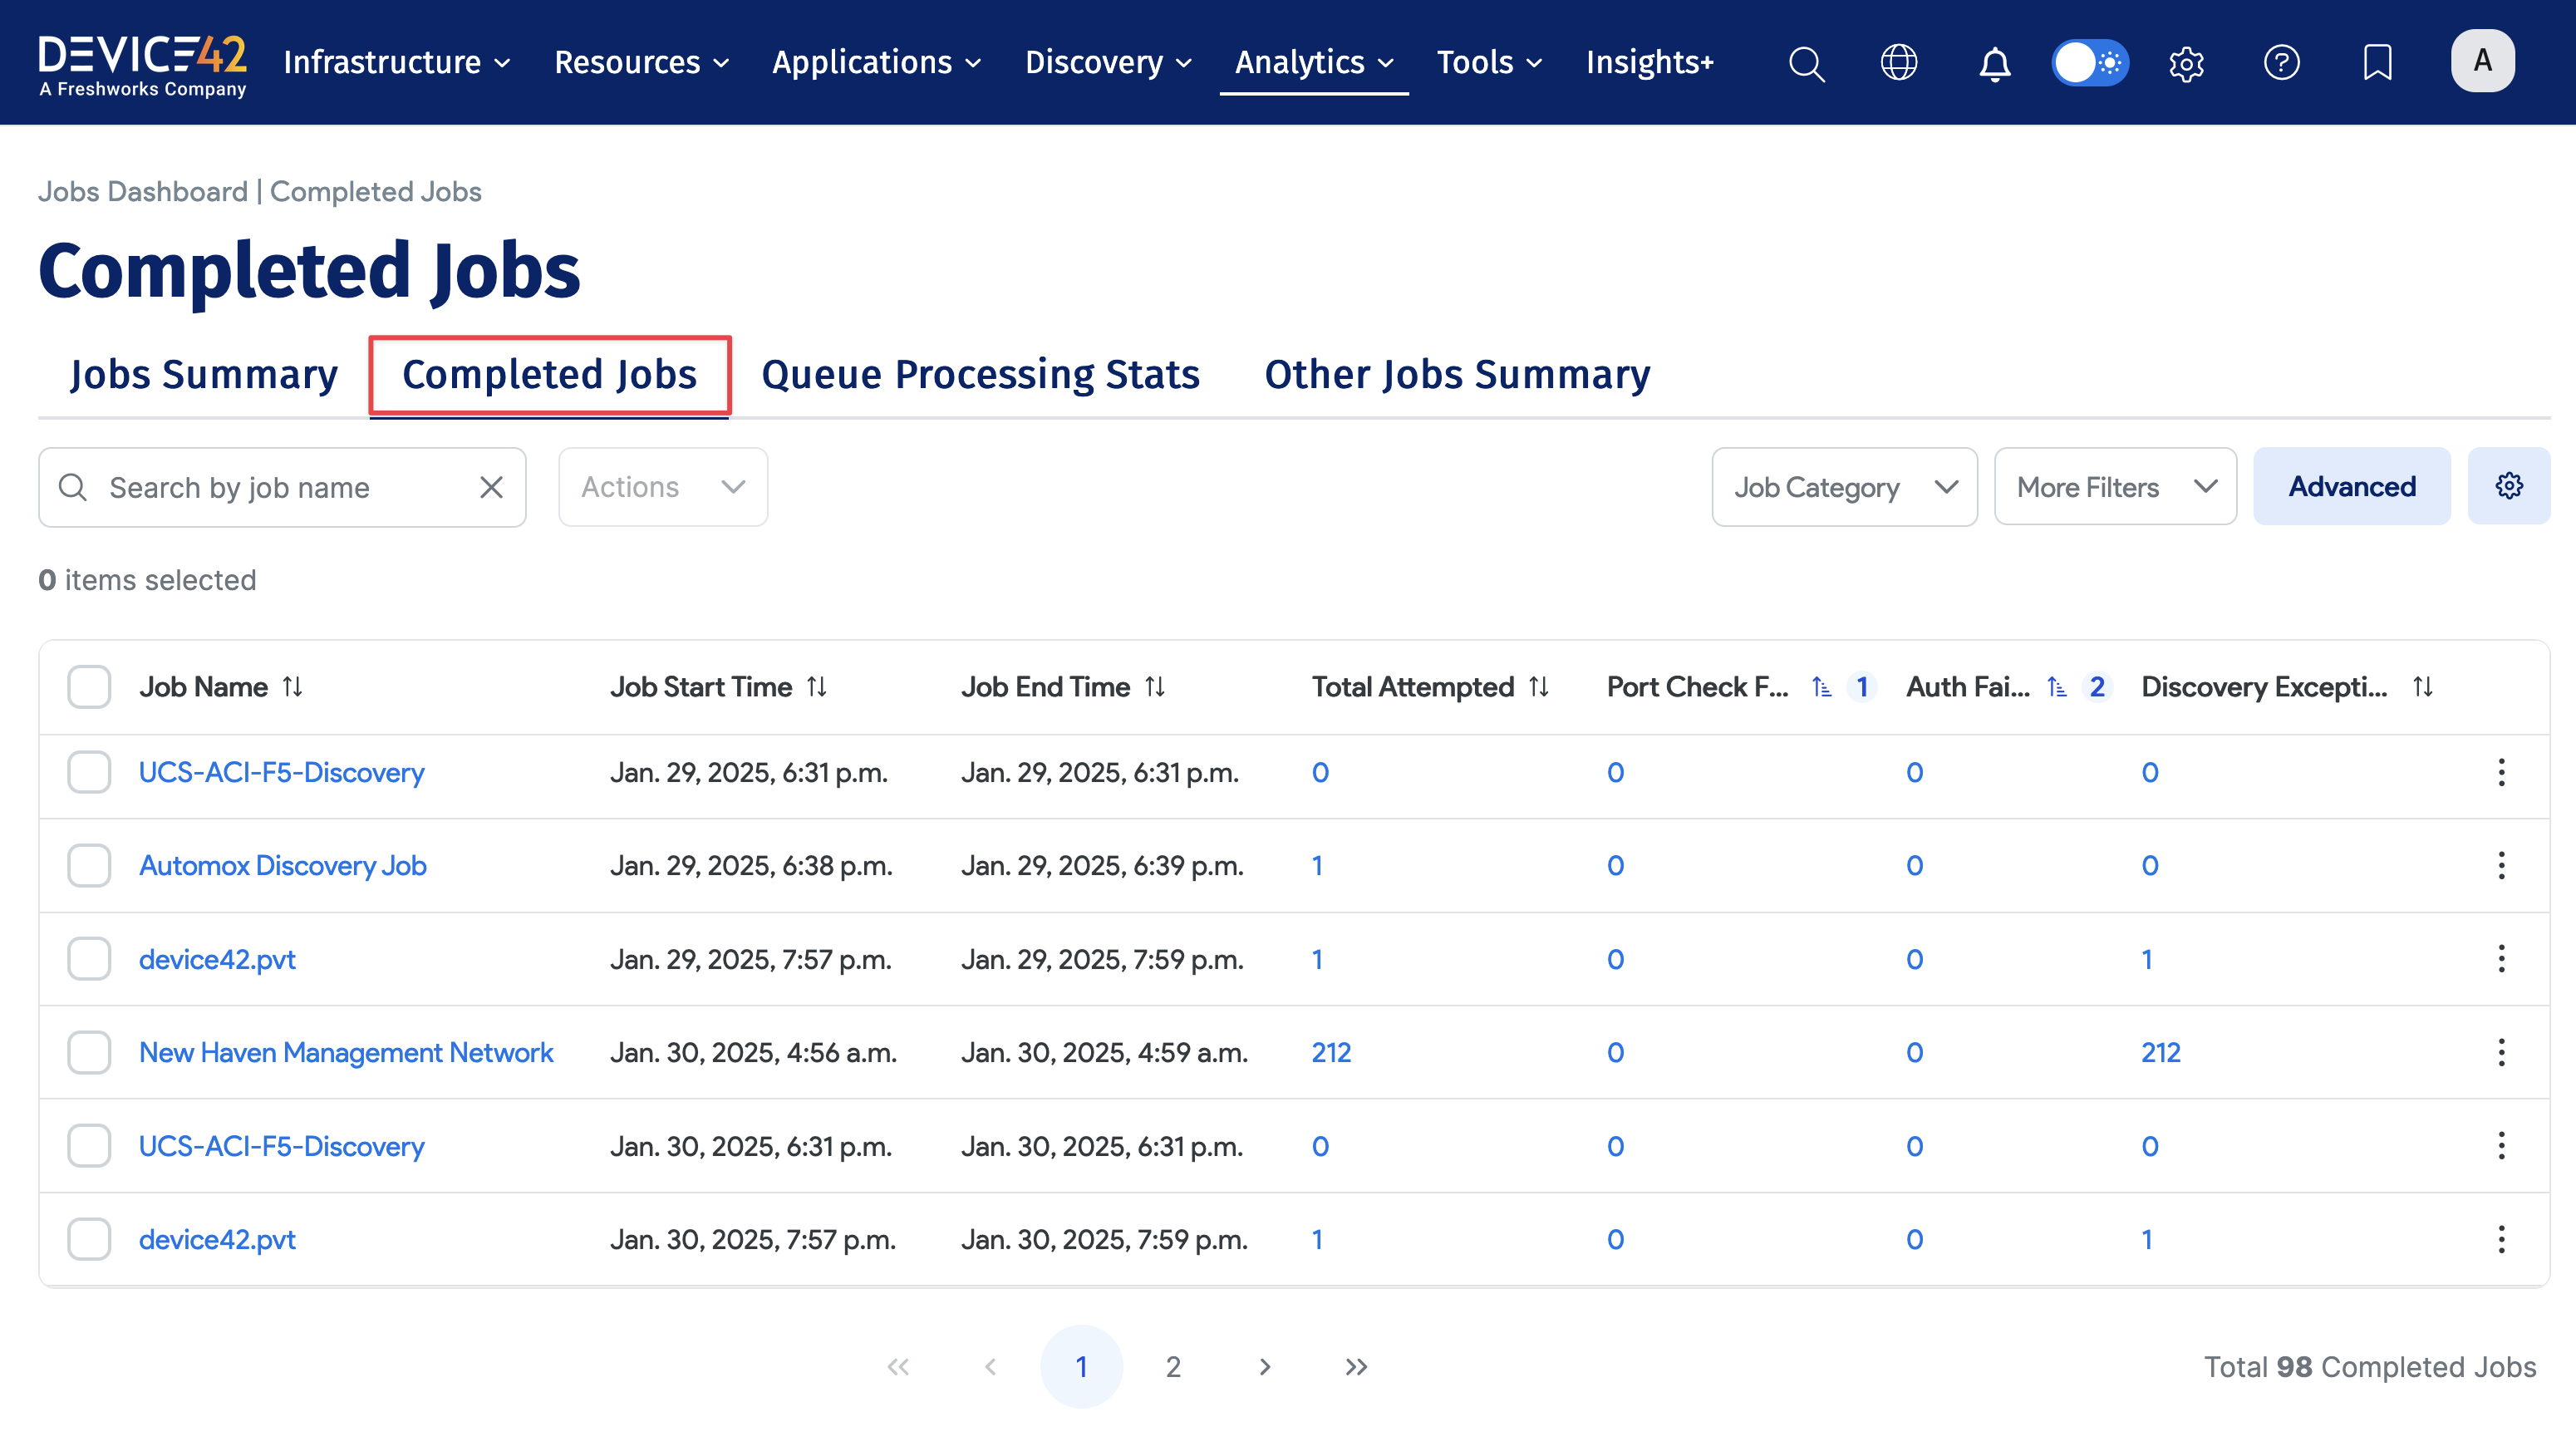Viewport: 2576px width, 1456px height.
Task: Switch to the Completed Jobs tab
Action: pyautogui.click(x=549, y=374)
